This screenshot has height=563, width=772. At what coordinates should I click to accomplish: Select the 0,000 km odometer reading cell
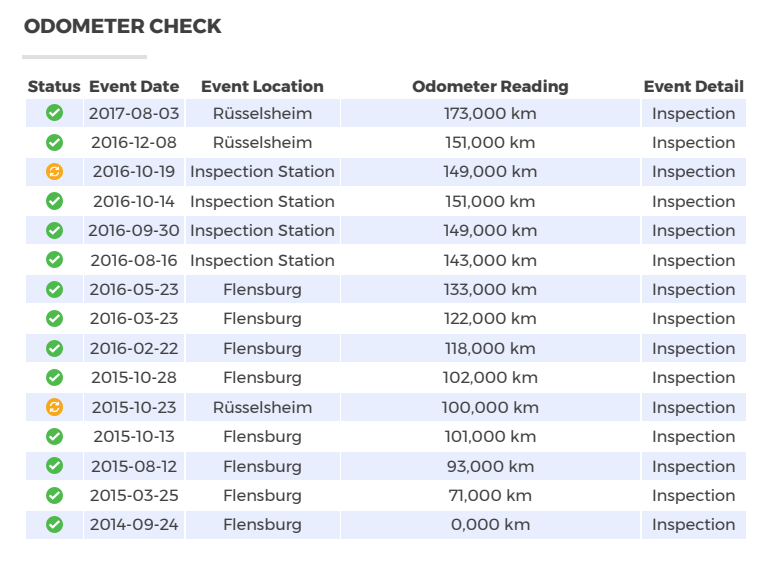(490, 525)
